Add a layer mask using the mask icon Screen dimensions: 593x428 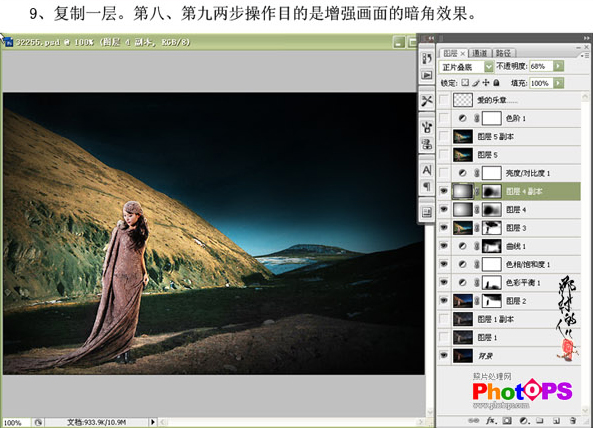click(x=507, y=420)
